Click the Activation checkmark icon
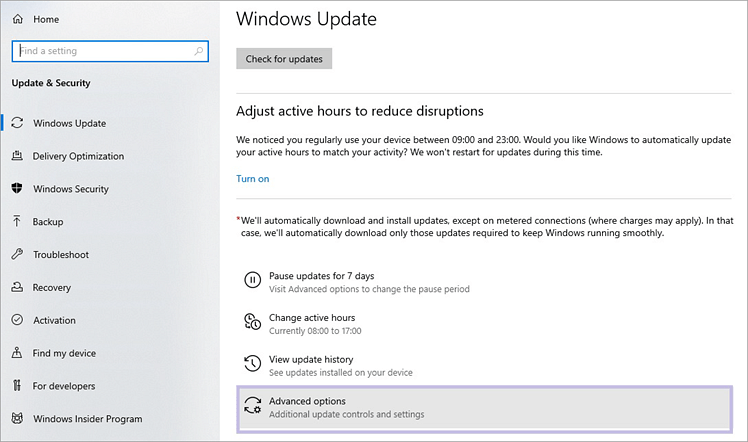This screenshot has height=442, width=748. point(17,321)
